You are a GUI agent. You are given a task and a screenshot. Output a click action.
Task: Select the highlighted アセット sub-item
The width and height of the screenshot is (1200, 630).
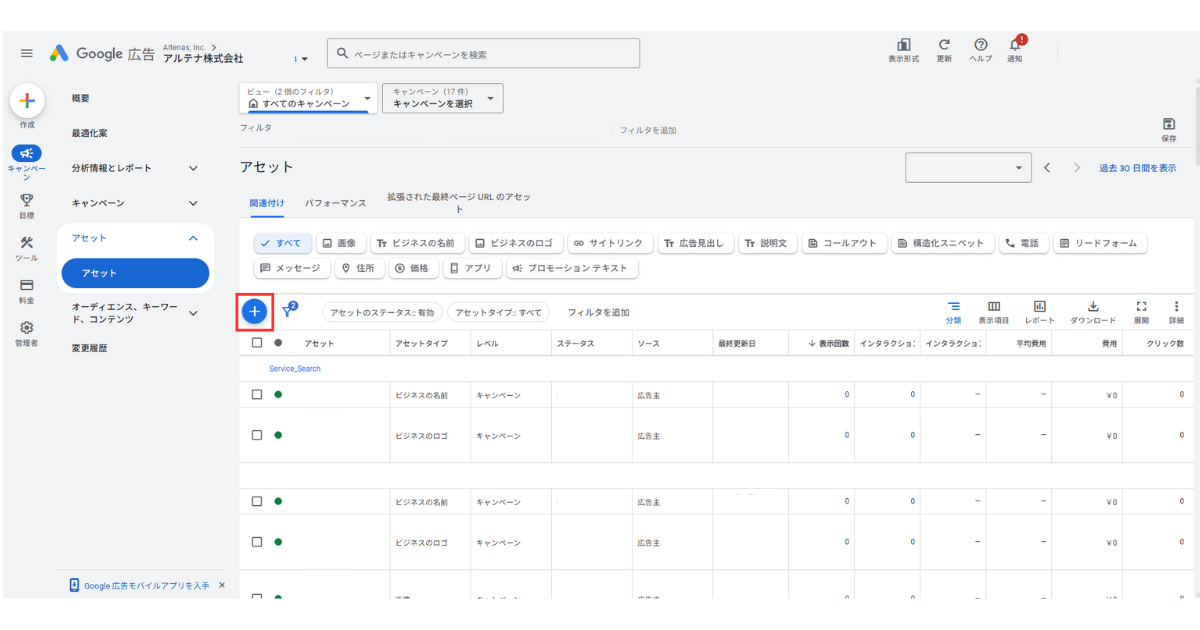point(135,273)
